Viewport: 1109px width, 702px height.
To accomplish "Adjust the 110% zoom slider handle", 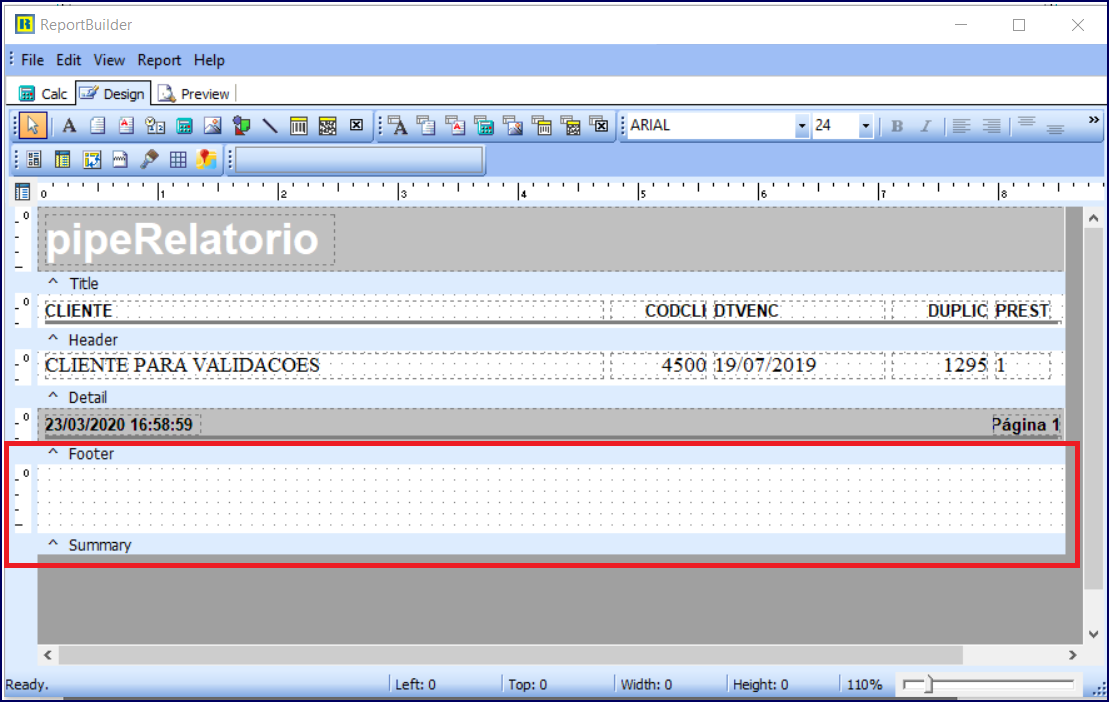I will coord(929,684).
